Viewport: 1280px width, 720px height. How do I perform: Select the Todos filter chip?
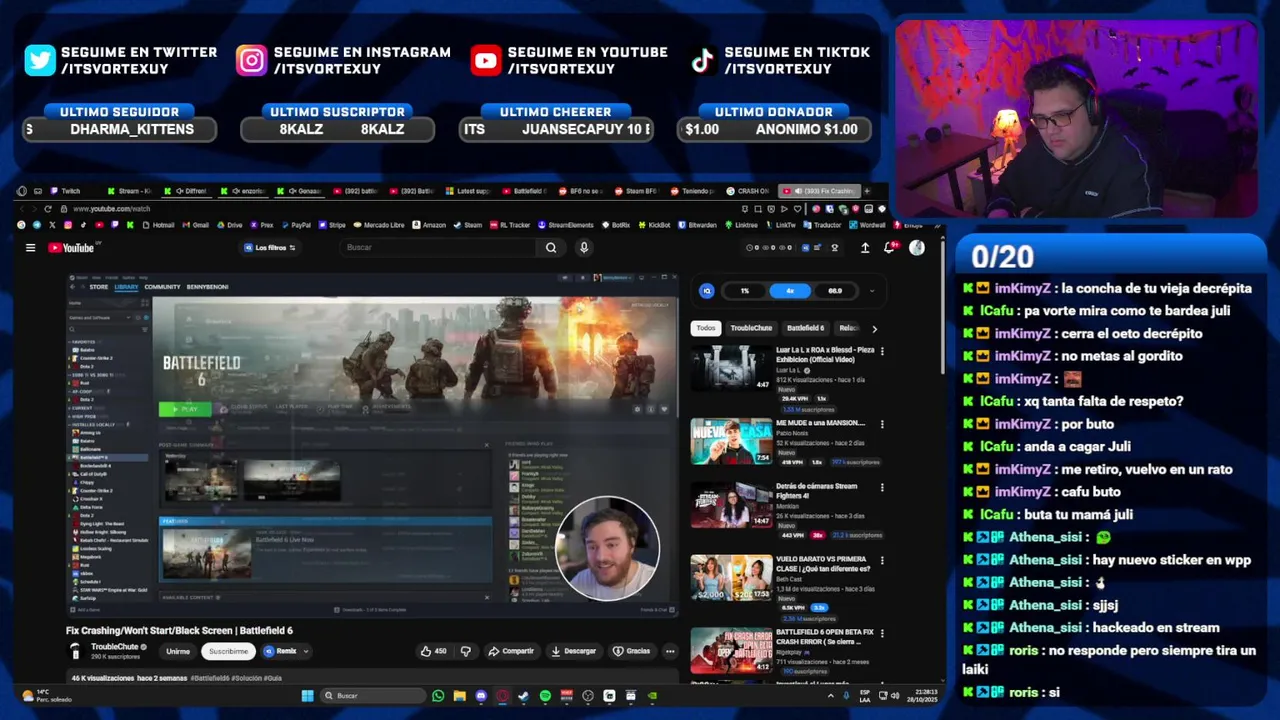(x=706, y=328)
